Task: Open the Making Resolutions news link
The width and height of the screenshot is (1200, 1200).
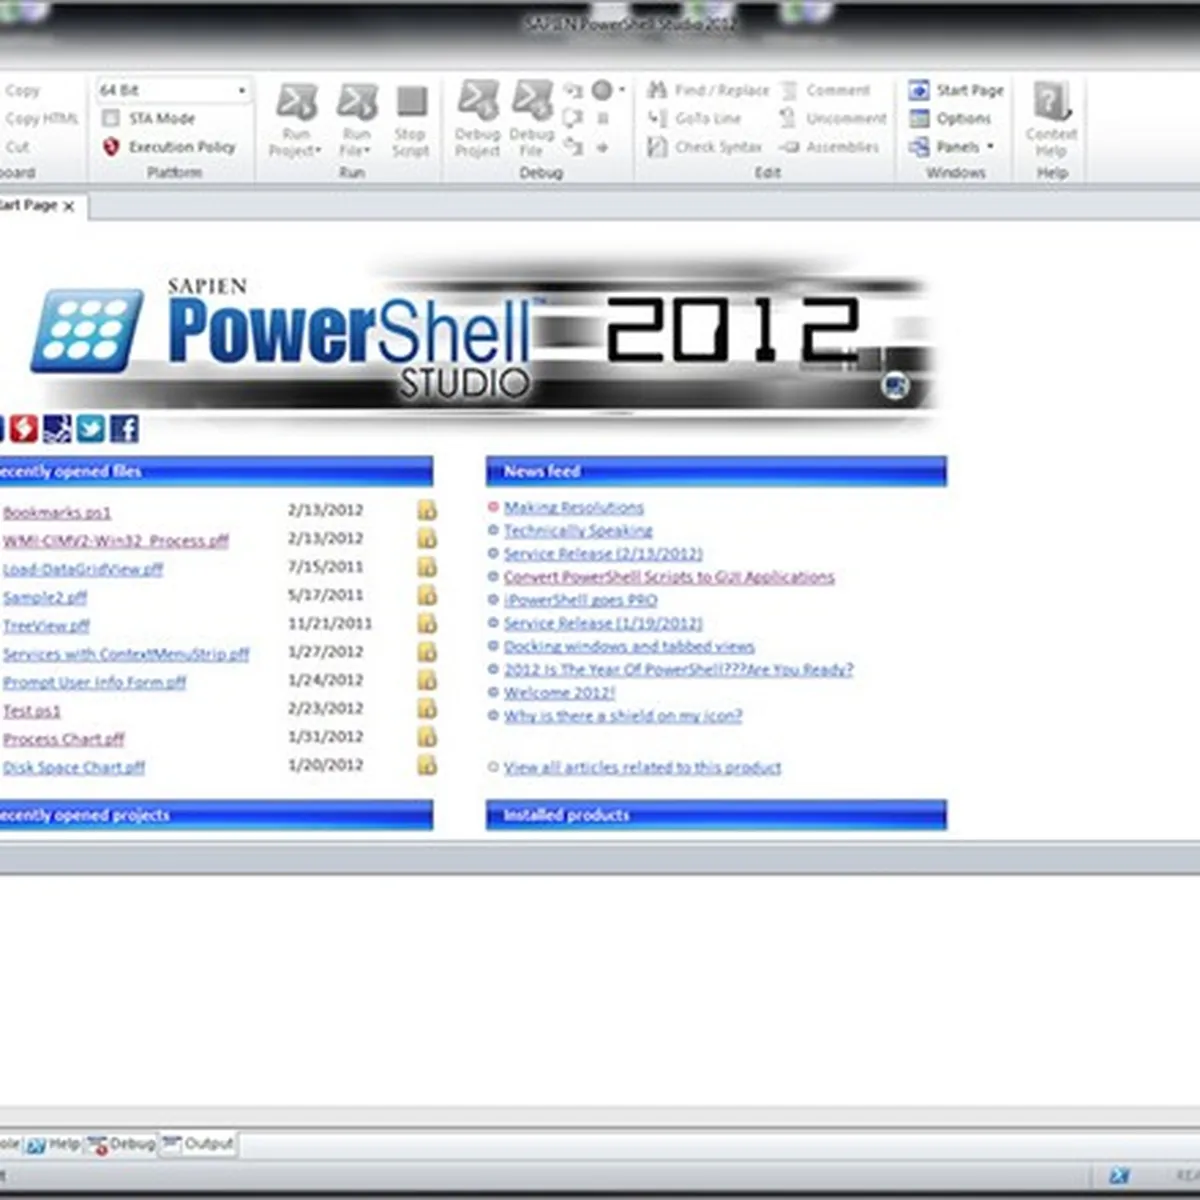Action: [573, 507]
